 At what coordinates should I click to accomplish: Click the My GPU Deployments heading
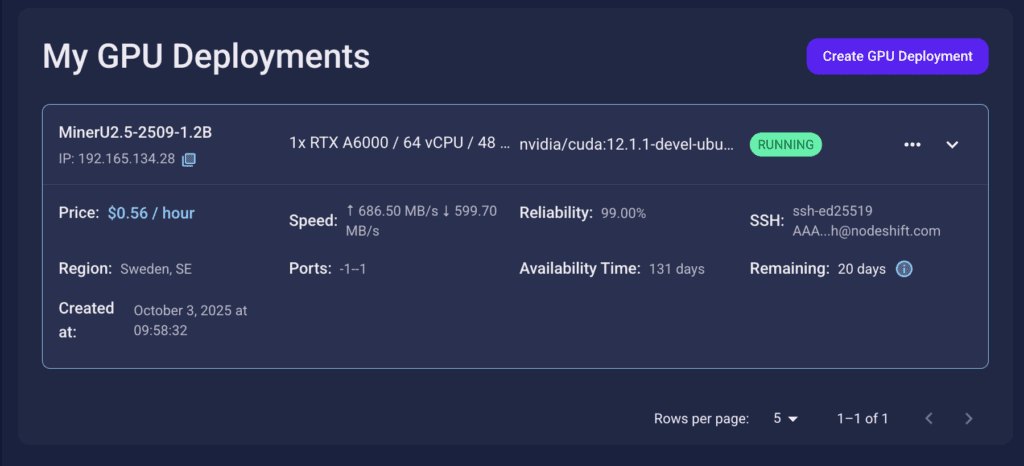(x=206, y=57)
